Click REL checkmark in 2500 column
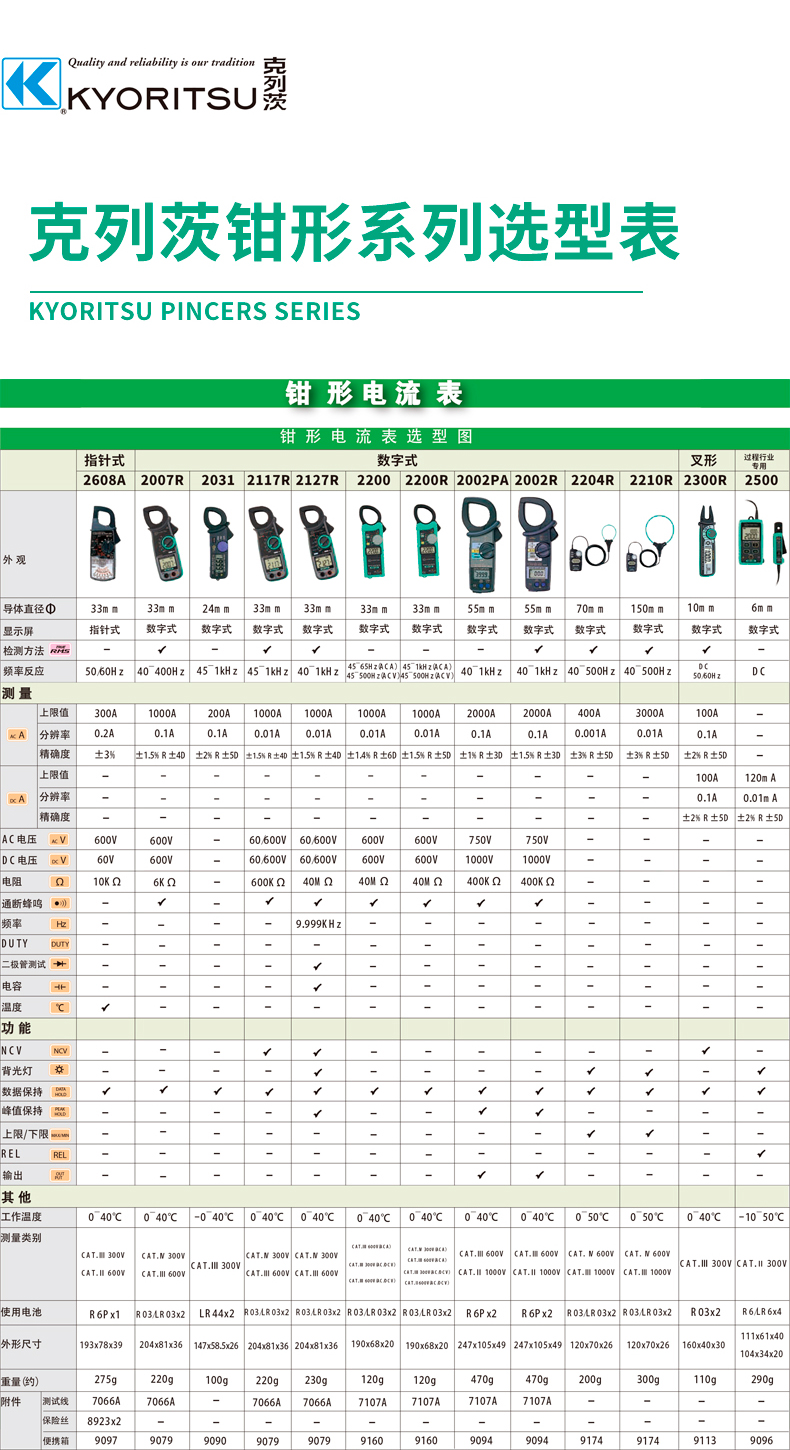 (x=762, y=1154)
